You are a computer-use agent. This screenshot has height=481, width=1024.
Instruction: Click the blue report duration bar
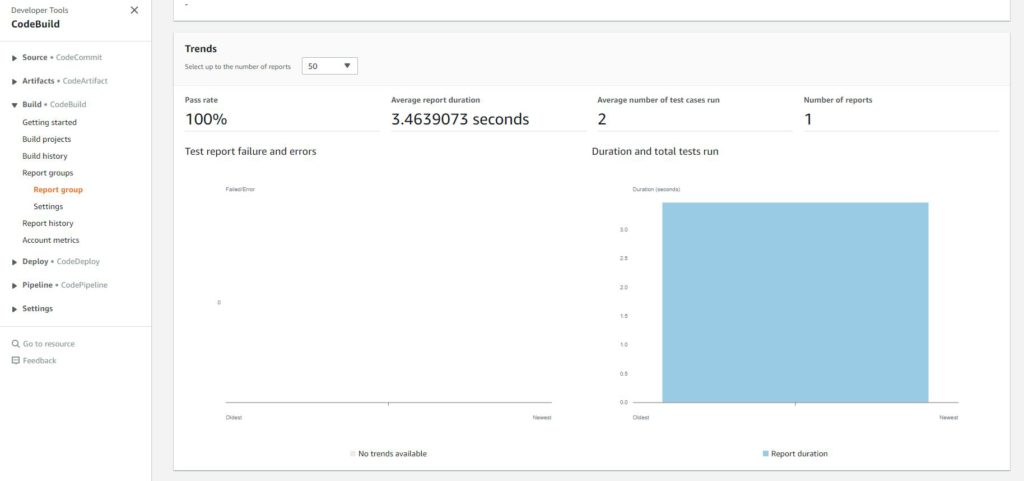(x=795, y=302)
